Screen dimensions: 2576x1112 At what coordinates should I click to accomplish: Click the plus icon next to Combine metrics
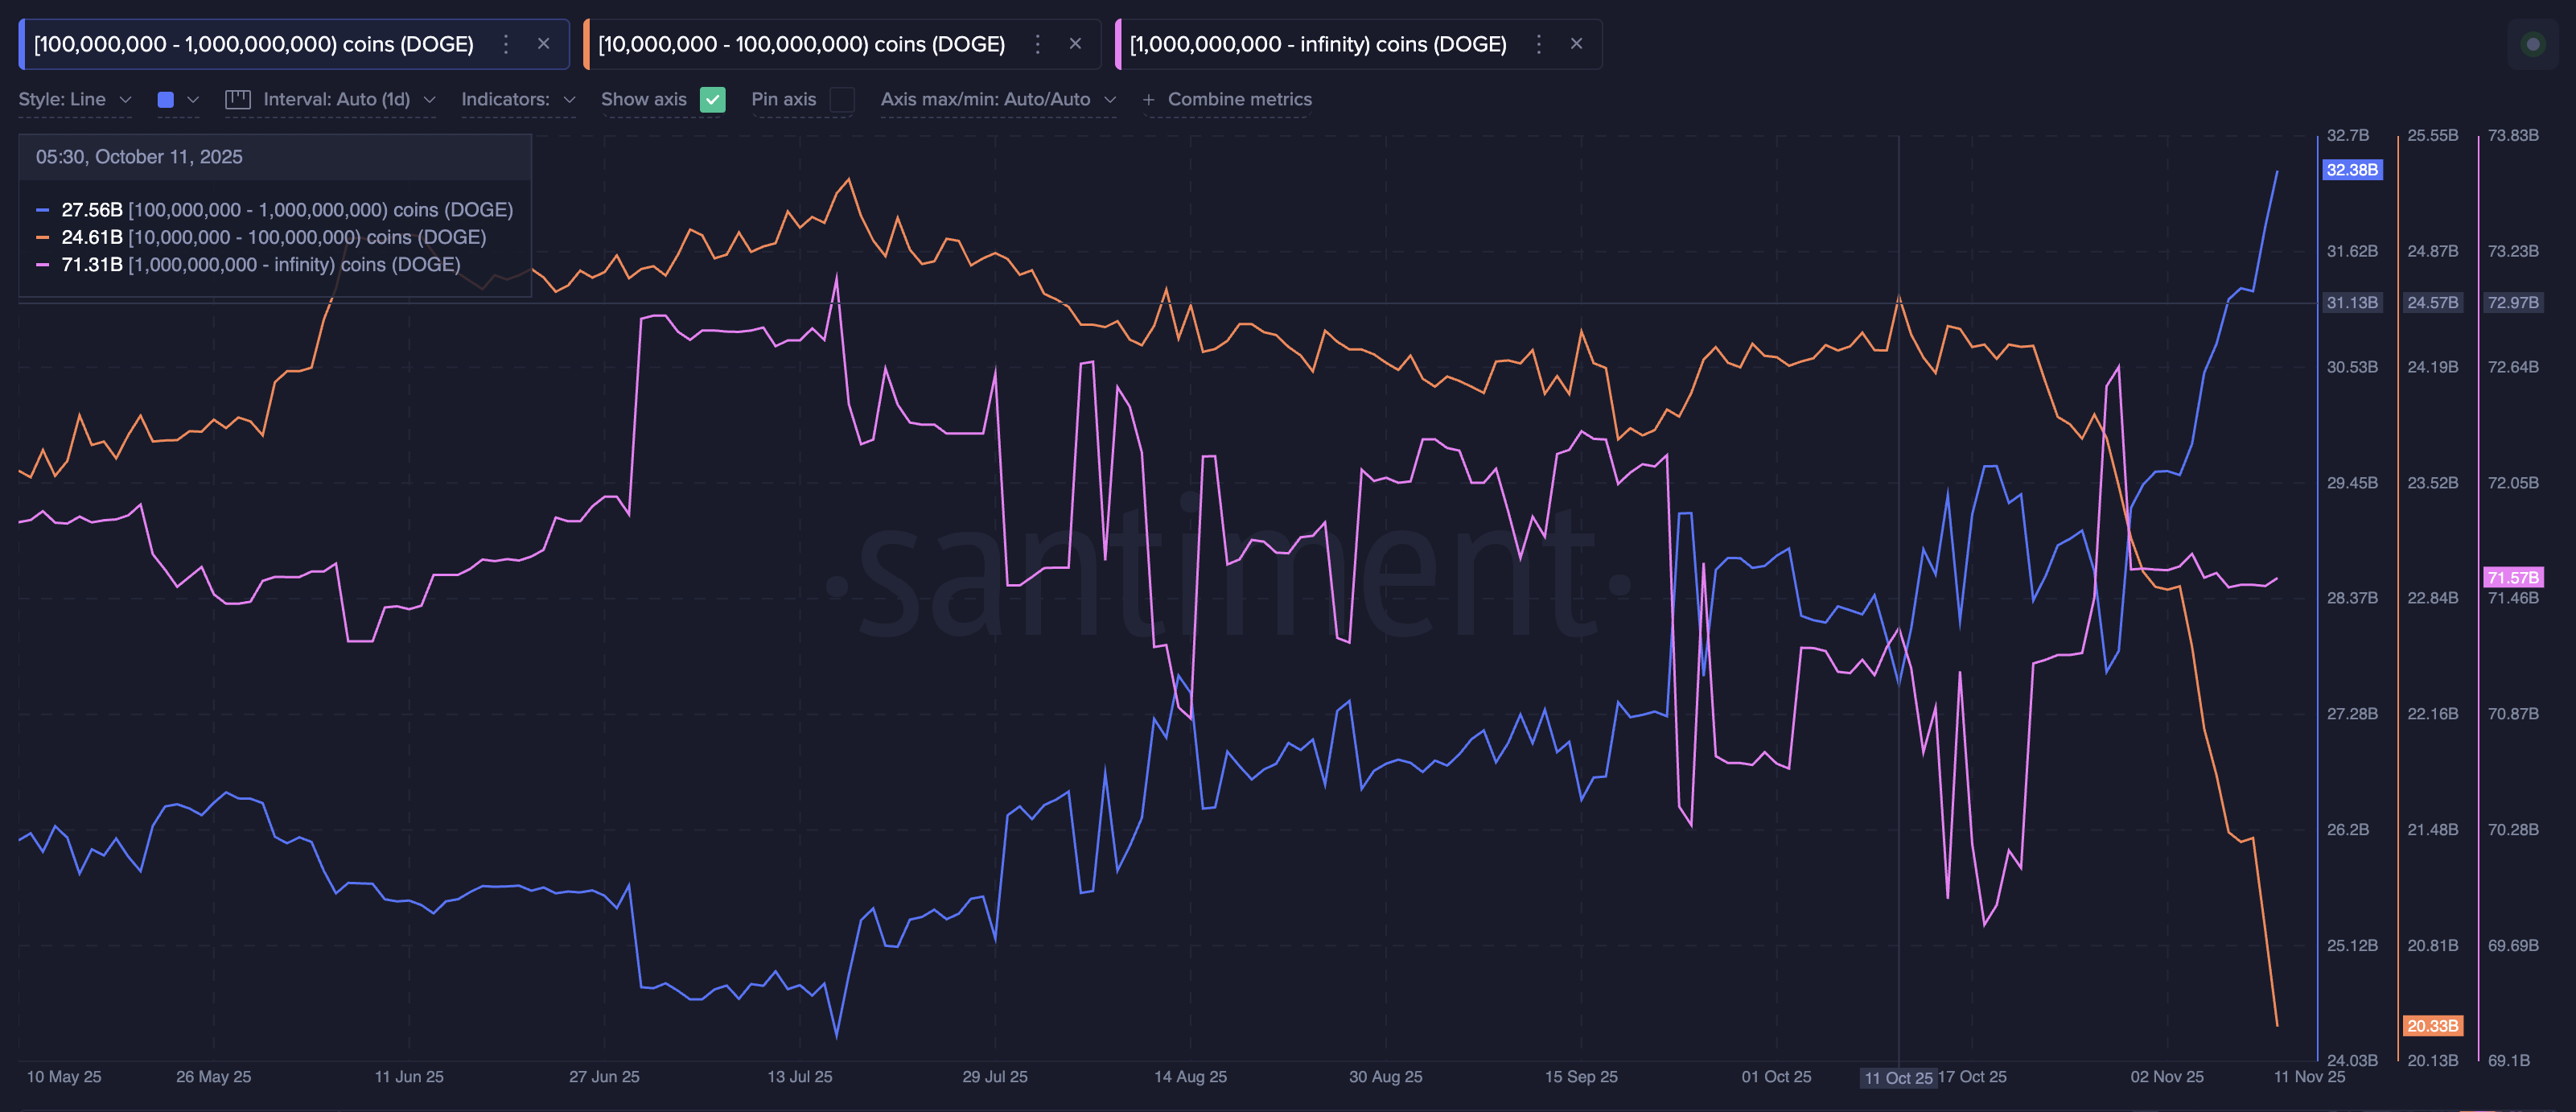1150,99
